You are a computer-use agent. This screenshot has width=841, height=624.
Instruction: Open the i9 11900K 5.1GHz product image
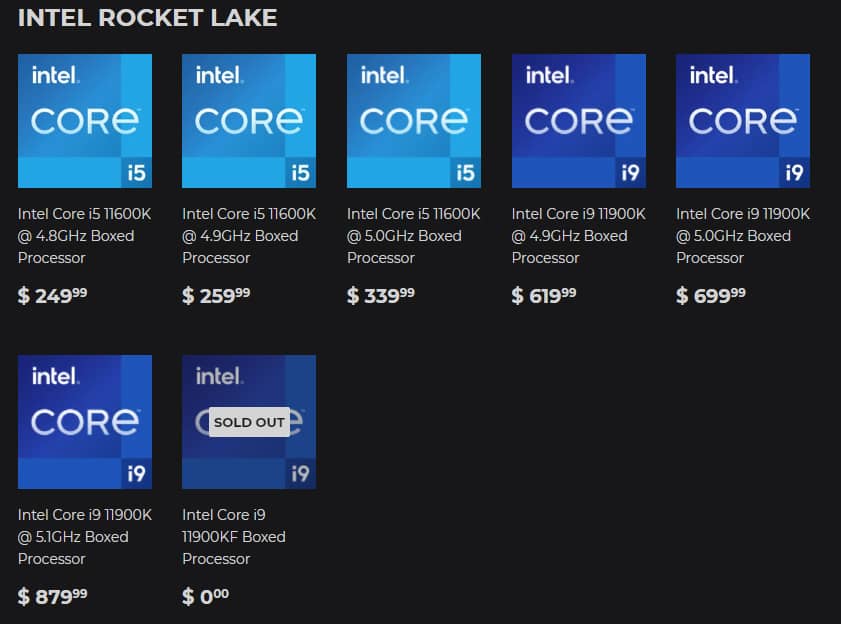point(85,422)
